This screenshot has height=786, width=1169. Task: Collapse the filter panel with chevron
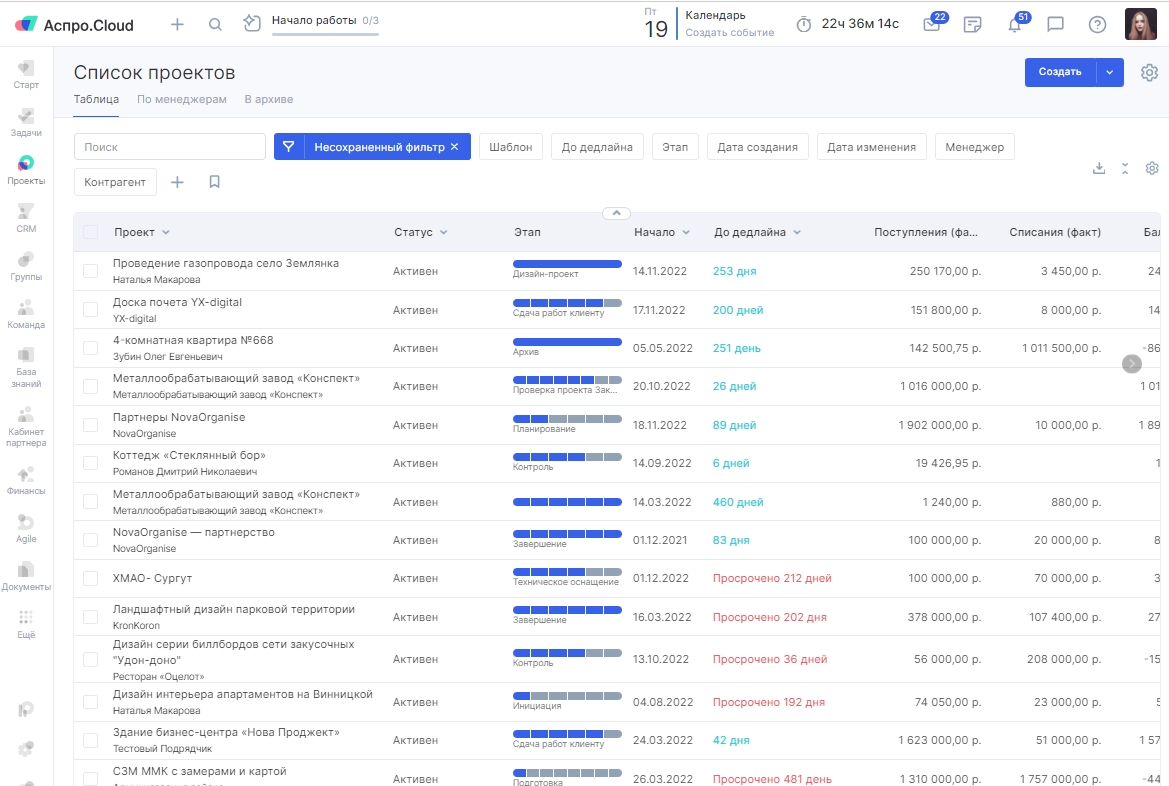(616, 213)
